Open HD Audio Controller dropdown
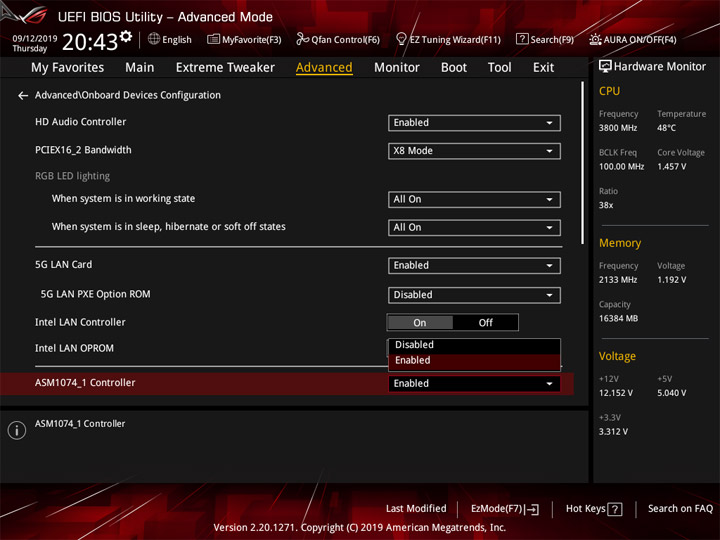Image resolution: width=720 pixels, height=540 pixels. coord(474,123)
